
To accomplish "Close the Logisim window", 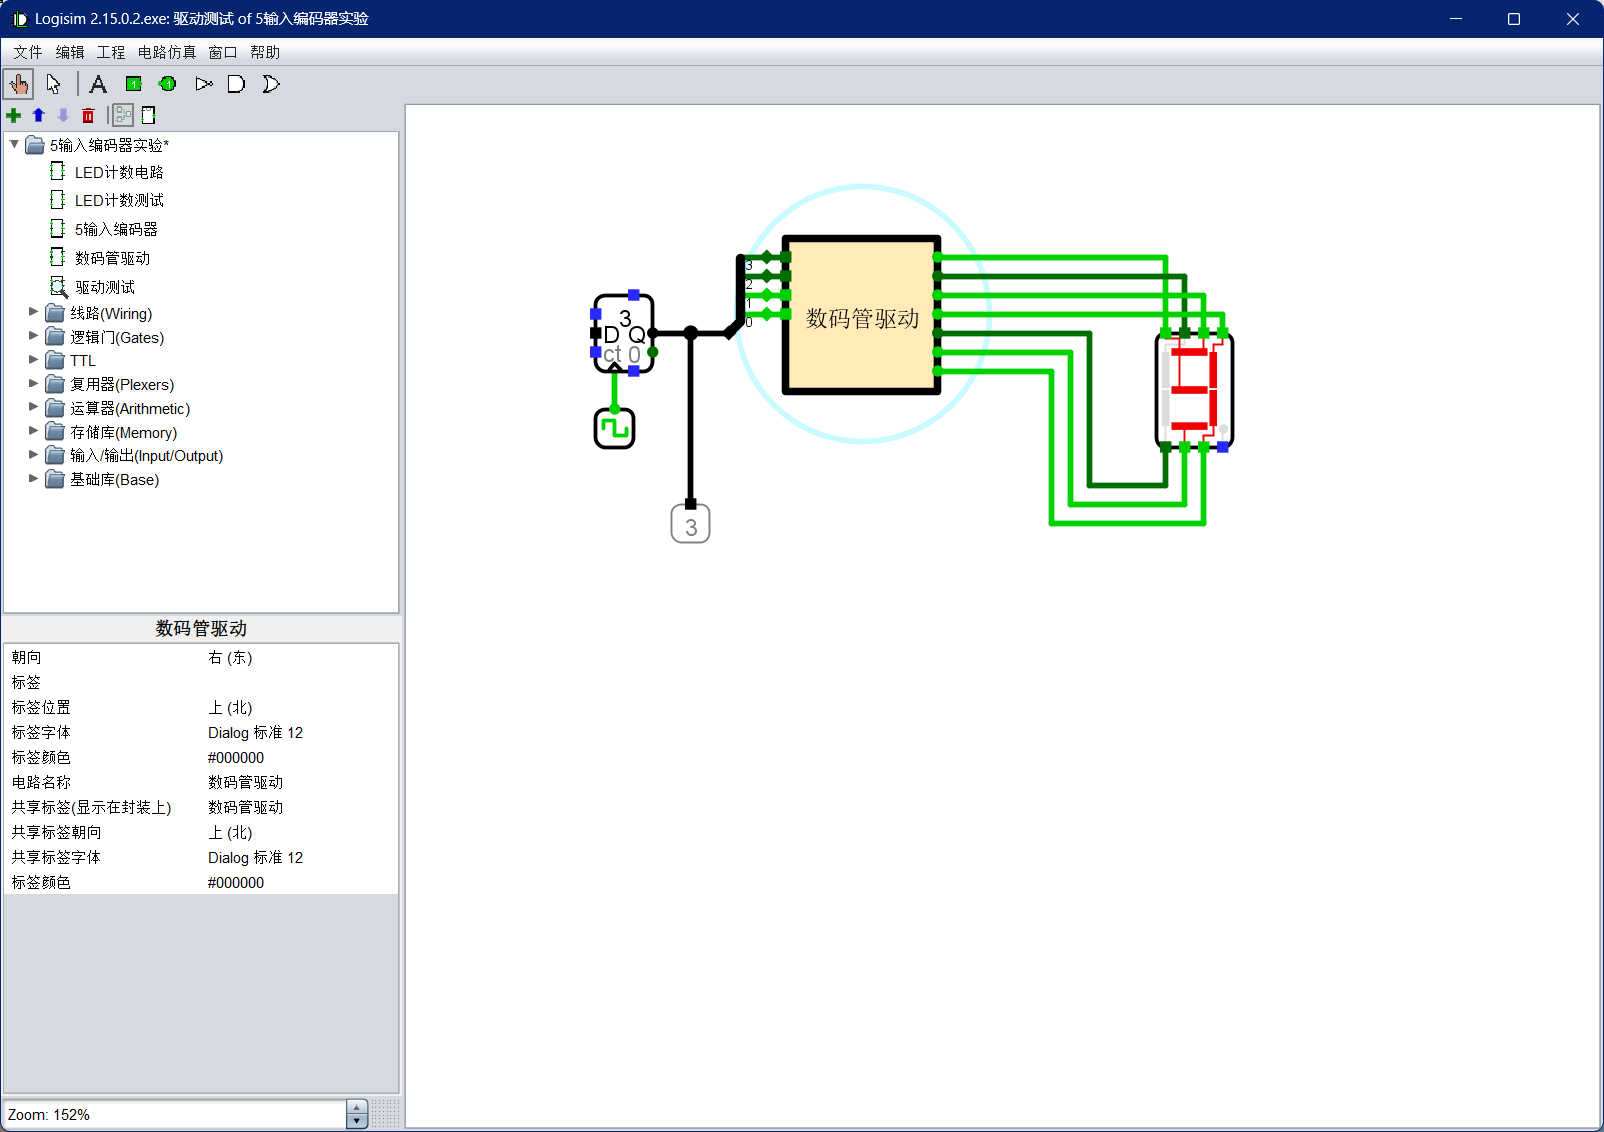I will [1573, 19].
